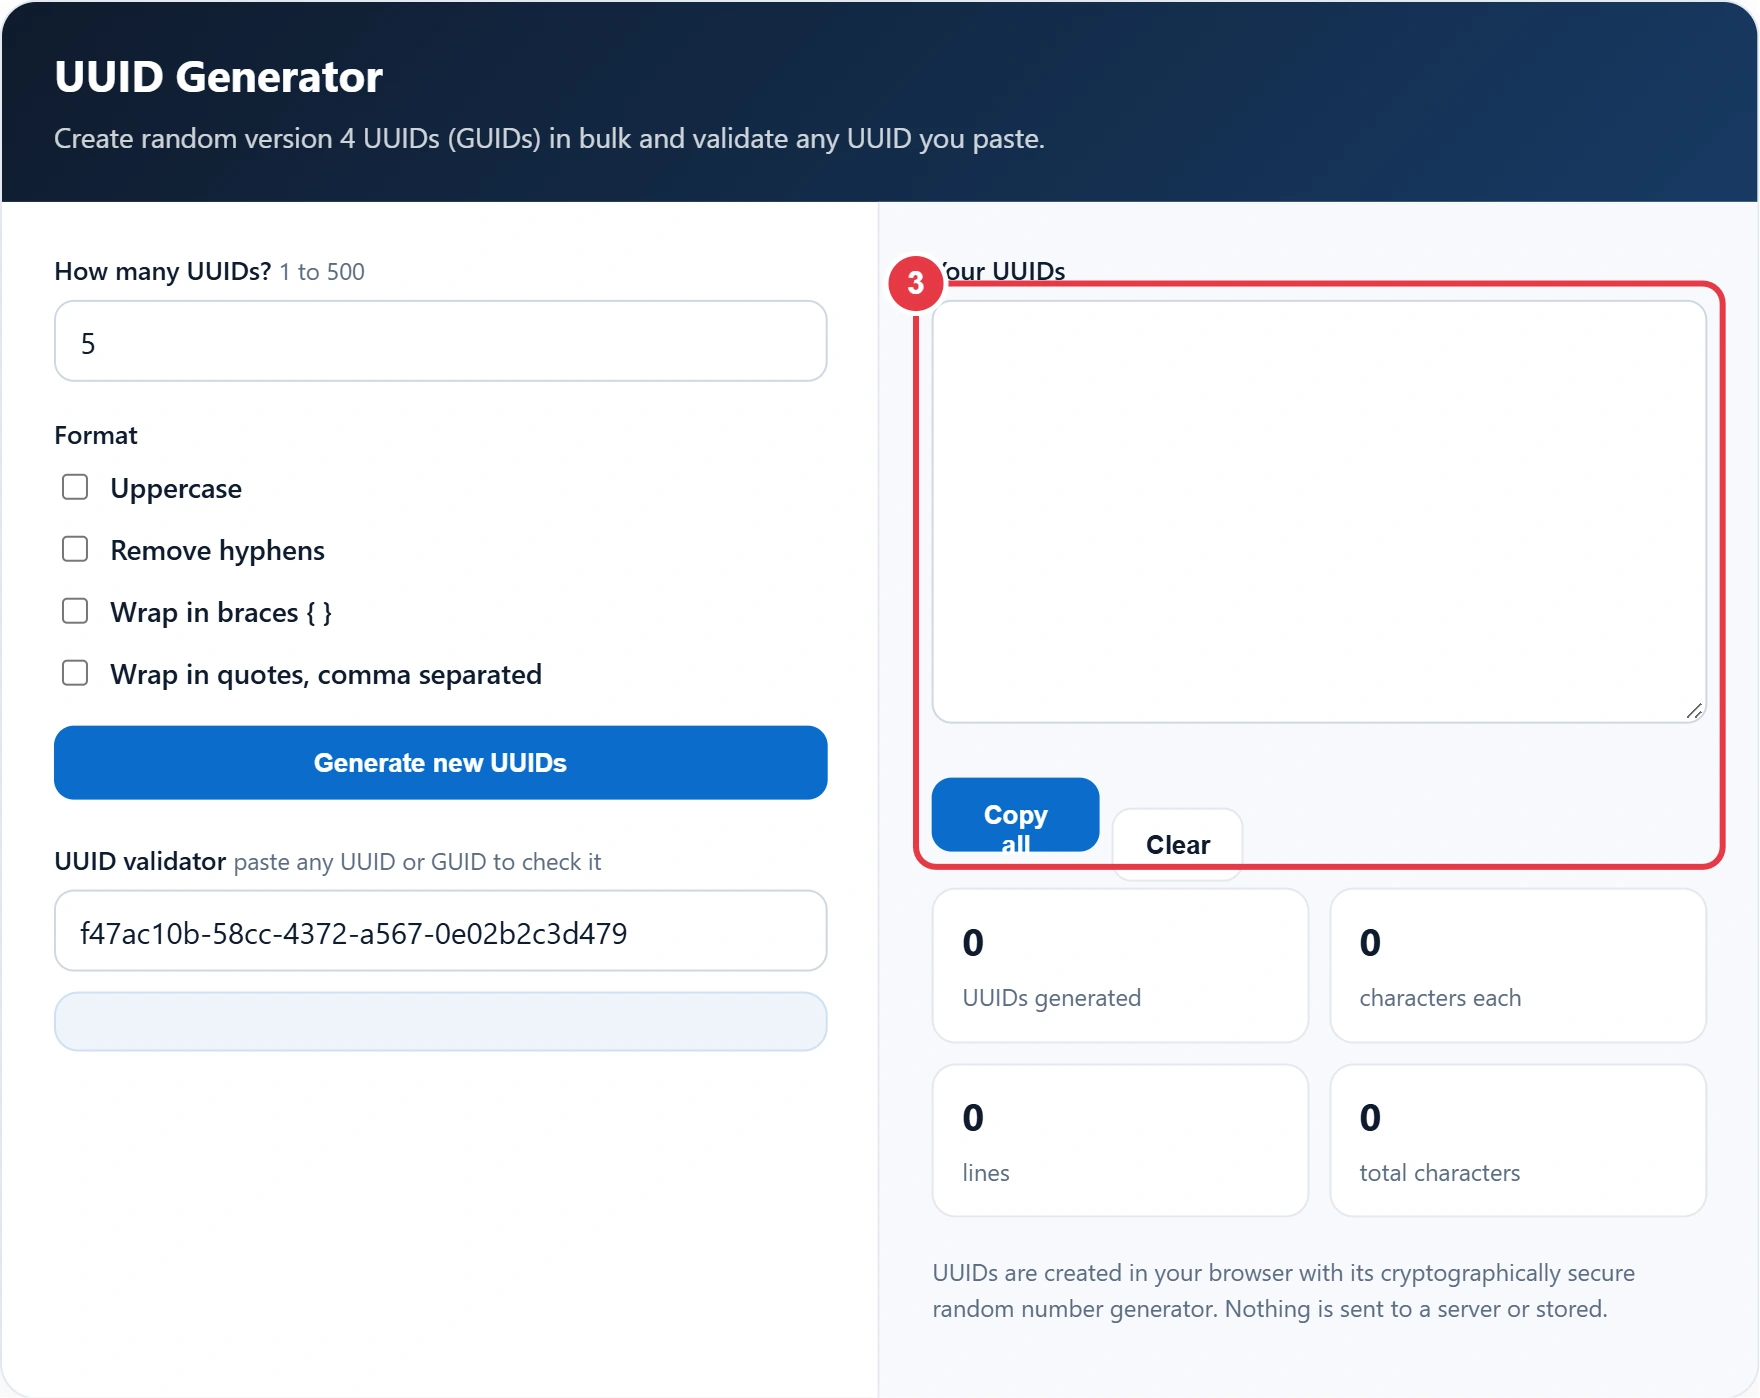Click the cryptographically secure privacy note
The height and width of the screenshot is (1398, 1760).
[1283, 1291]
